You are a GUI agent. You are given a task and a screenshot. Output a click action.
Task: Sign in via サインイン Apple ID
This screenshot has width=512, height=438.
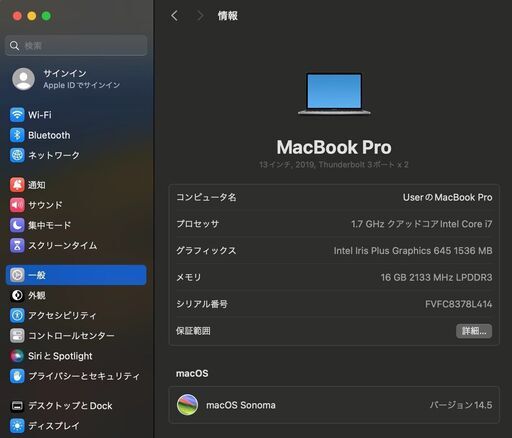tap(76, 79)
